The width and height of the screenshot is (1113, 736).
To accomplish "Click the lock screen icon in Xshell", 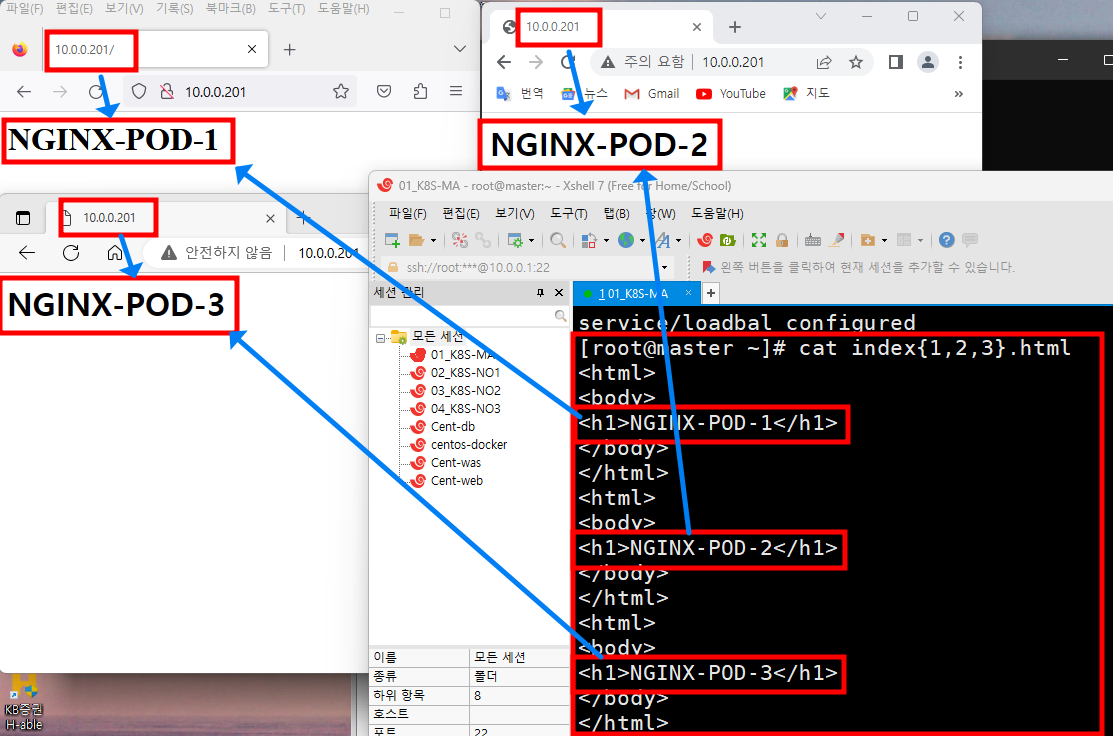I will [782, 241].
